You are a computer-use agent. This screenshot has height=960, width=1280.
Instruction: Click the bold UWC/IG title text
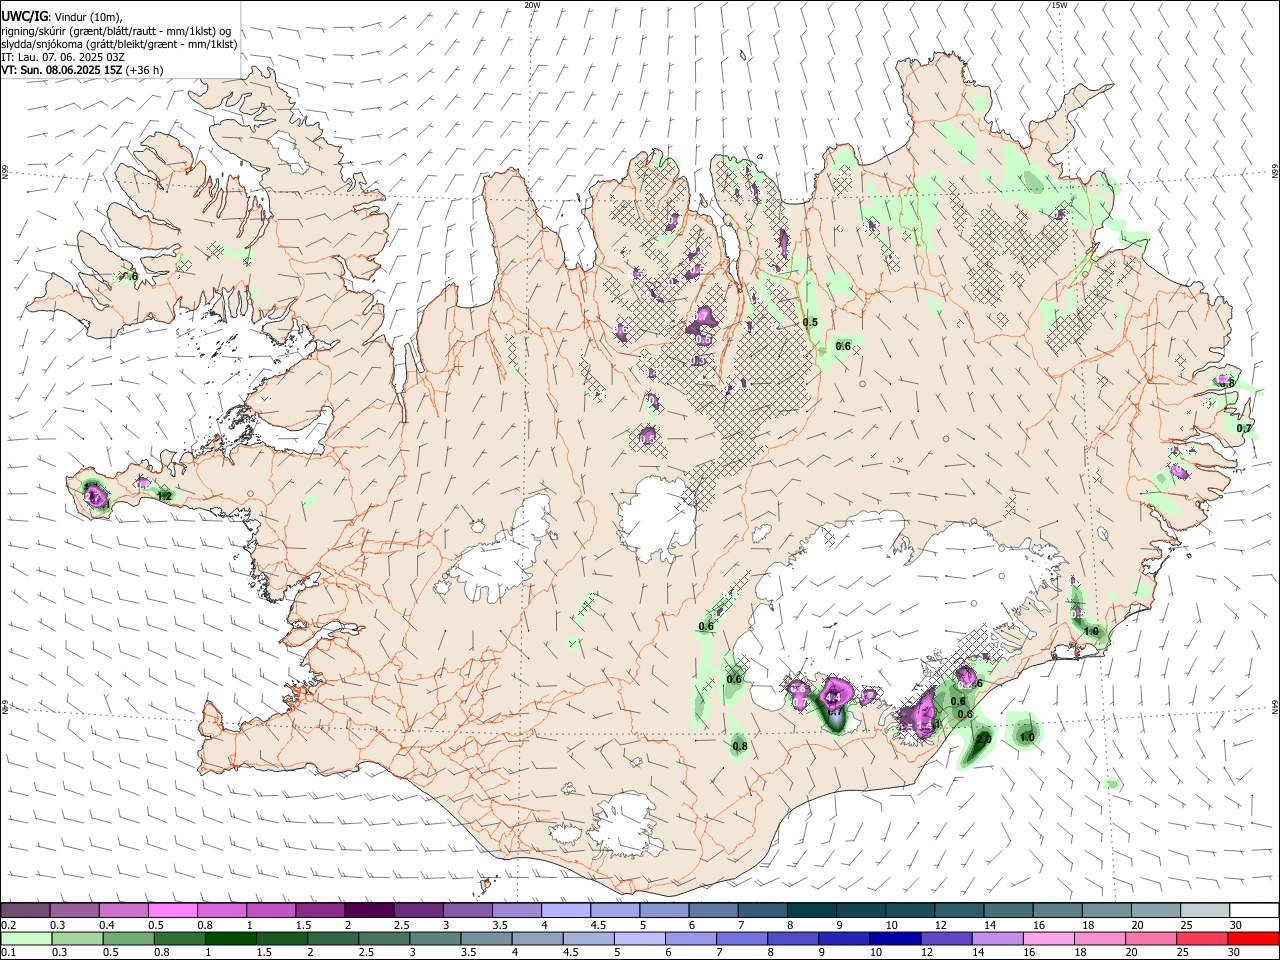(24, 17)
